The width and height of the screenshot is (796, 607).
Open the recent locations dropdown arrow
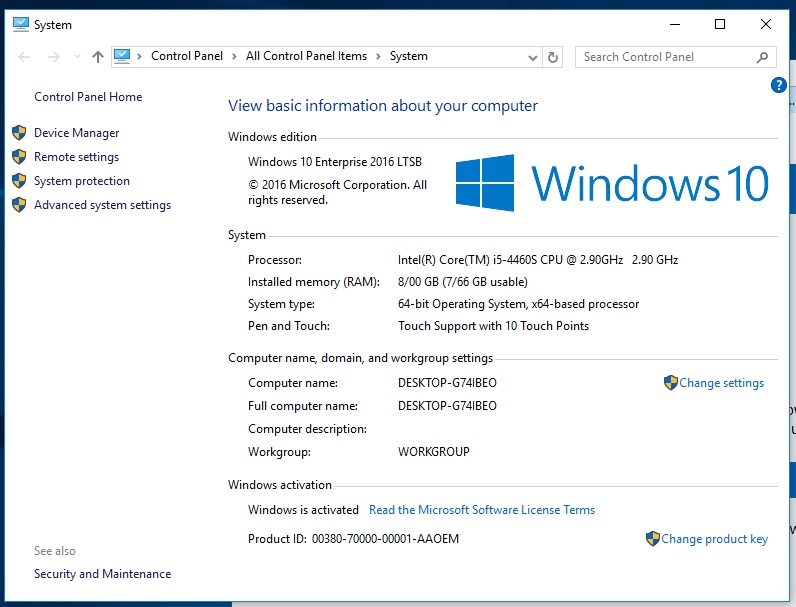[77, 57]
